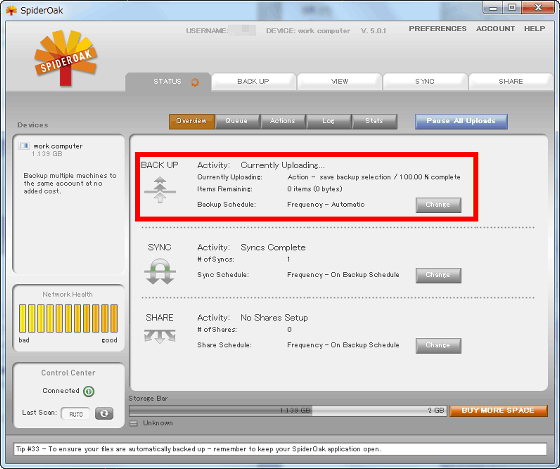Screen dimensions: 560x469
Task: Click the orange gear on STATUS tab
Action: 195,82
